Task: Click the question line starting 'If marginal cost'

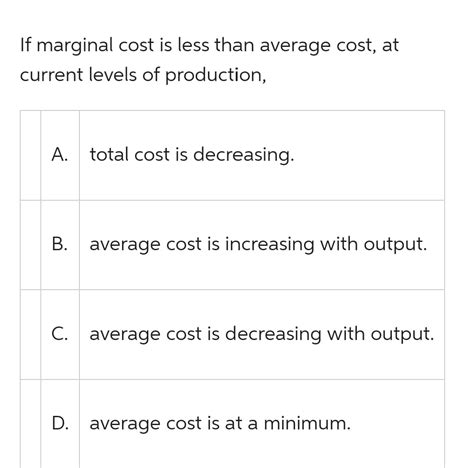Action: (x=209, y=46)
